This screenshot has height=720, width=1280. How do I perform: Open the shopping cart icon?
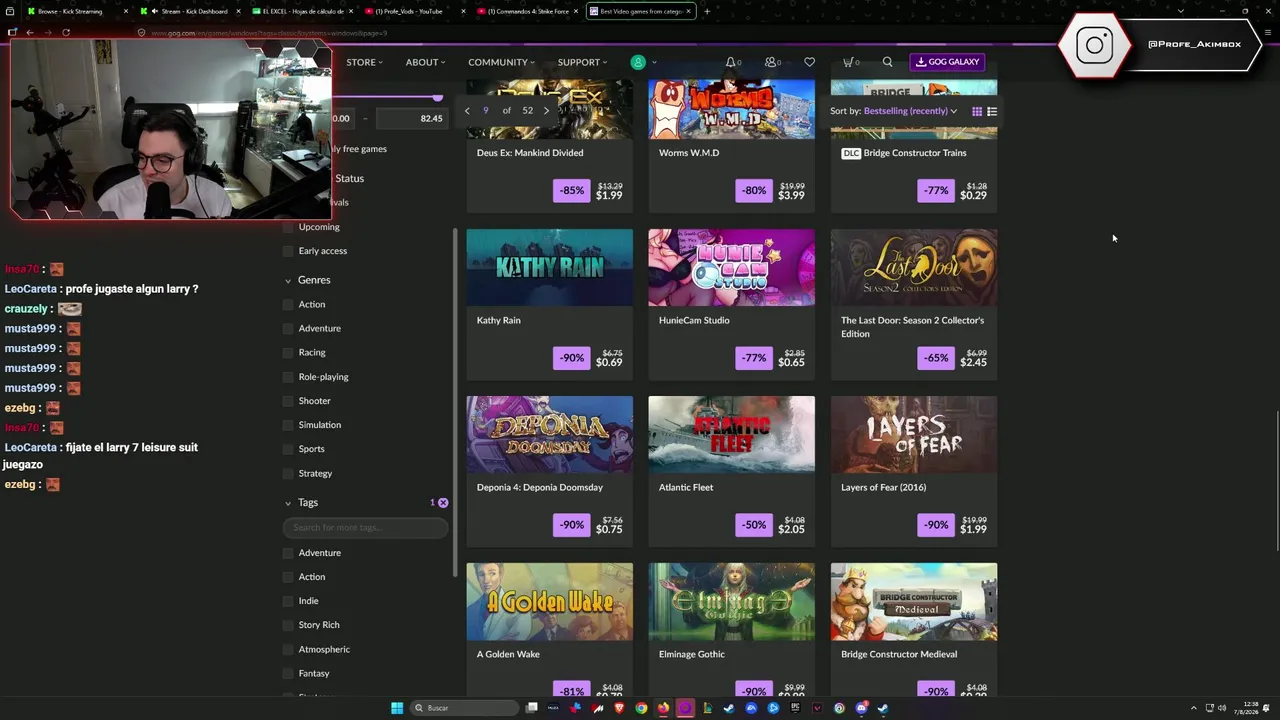(848, 62)
